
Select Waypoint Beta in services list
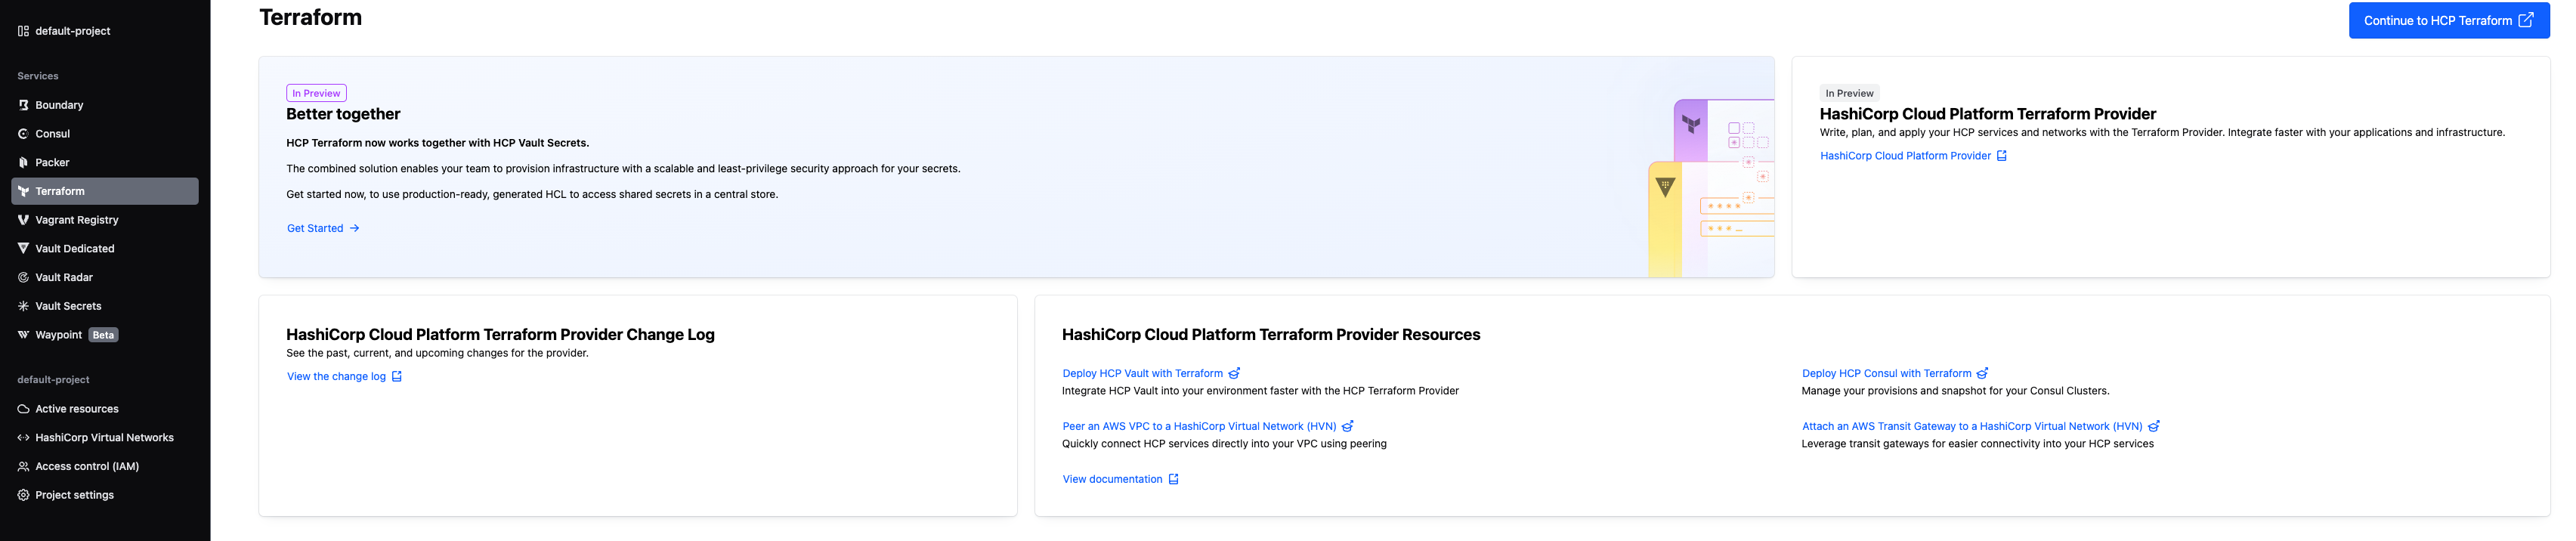pos(59,335)
